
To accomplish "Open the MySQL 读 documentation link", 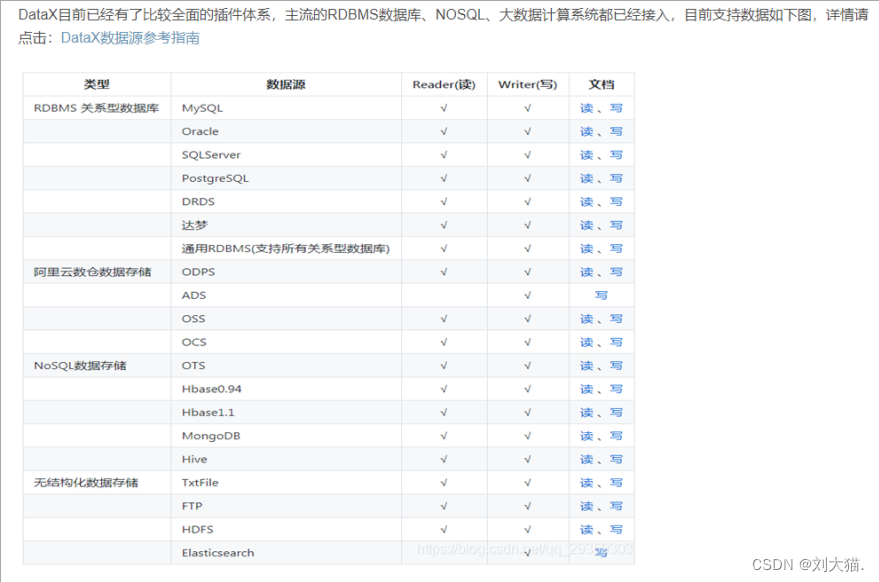I will (585, 108).
